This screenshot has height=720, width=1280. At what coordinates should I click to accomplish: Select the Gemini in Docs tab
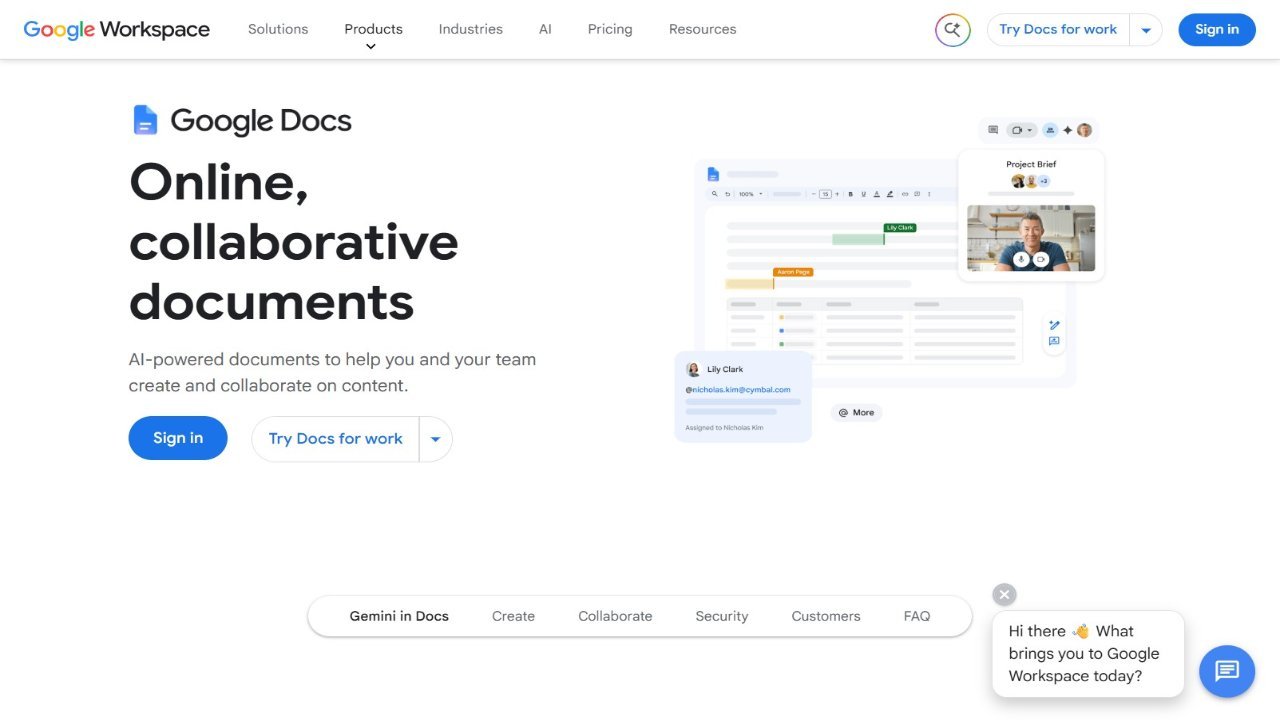(x=399, y=616)
